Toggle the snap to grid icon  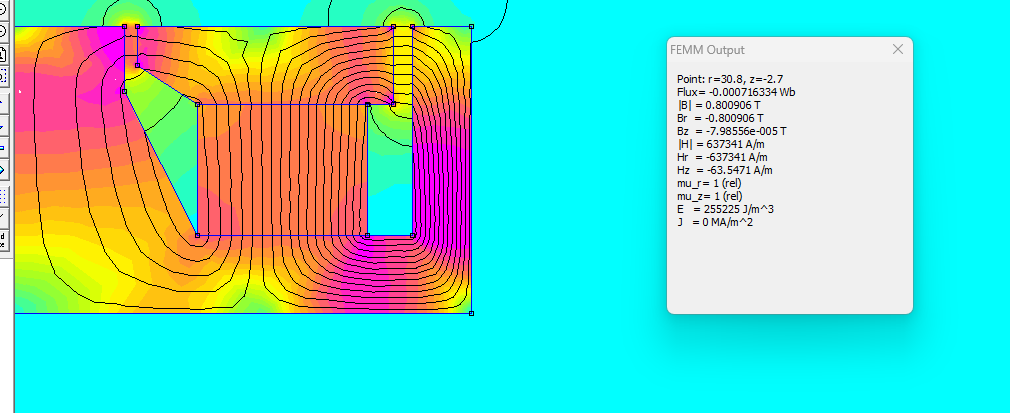pos(2,217)
